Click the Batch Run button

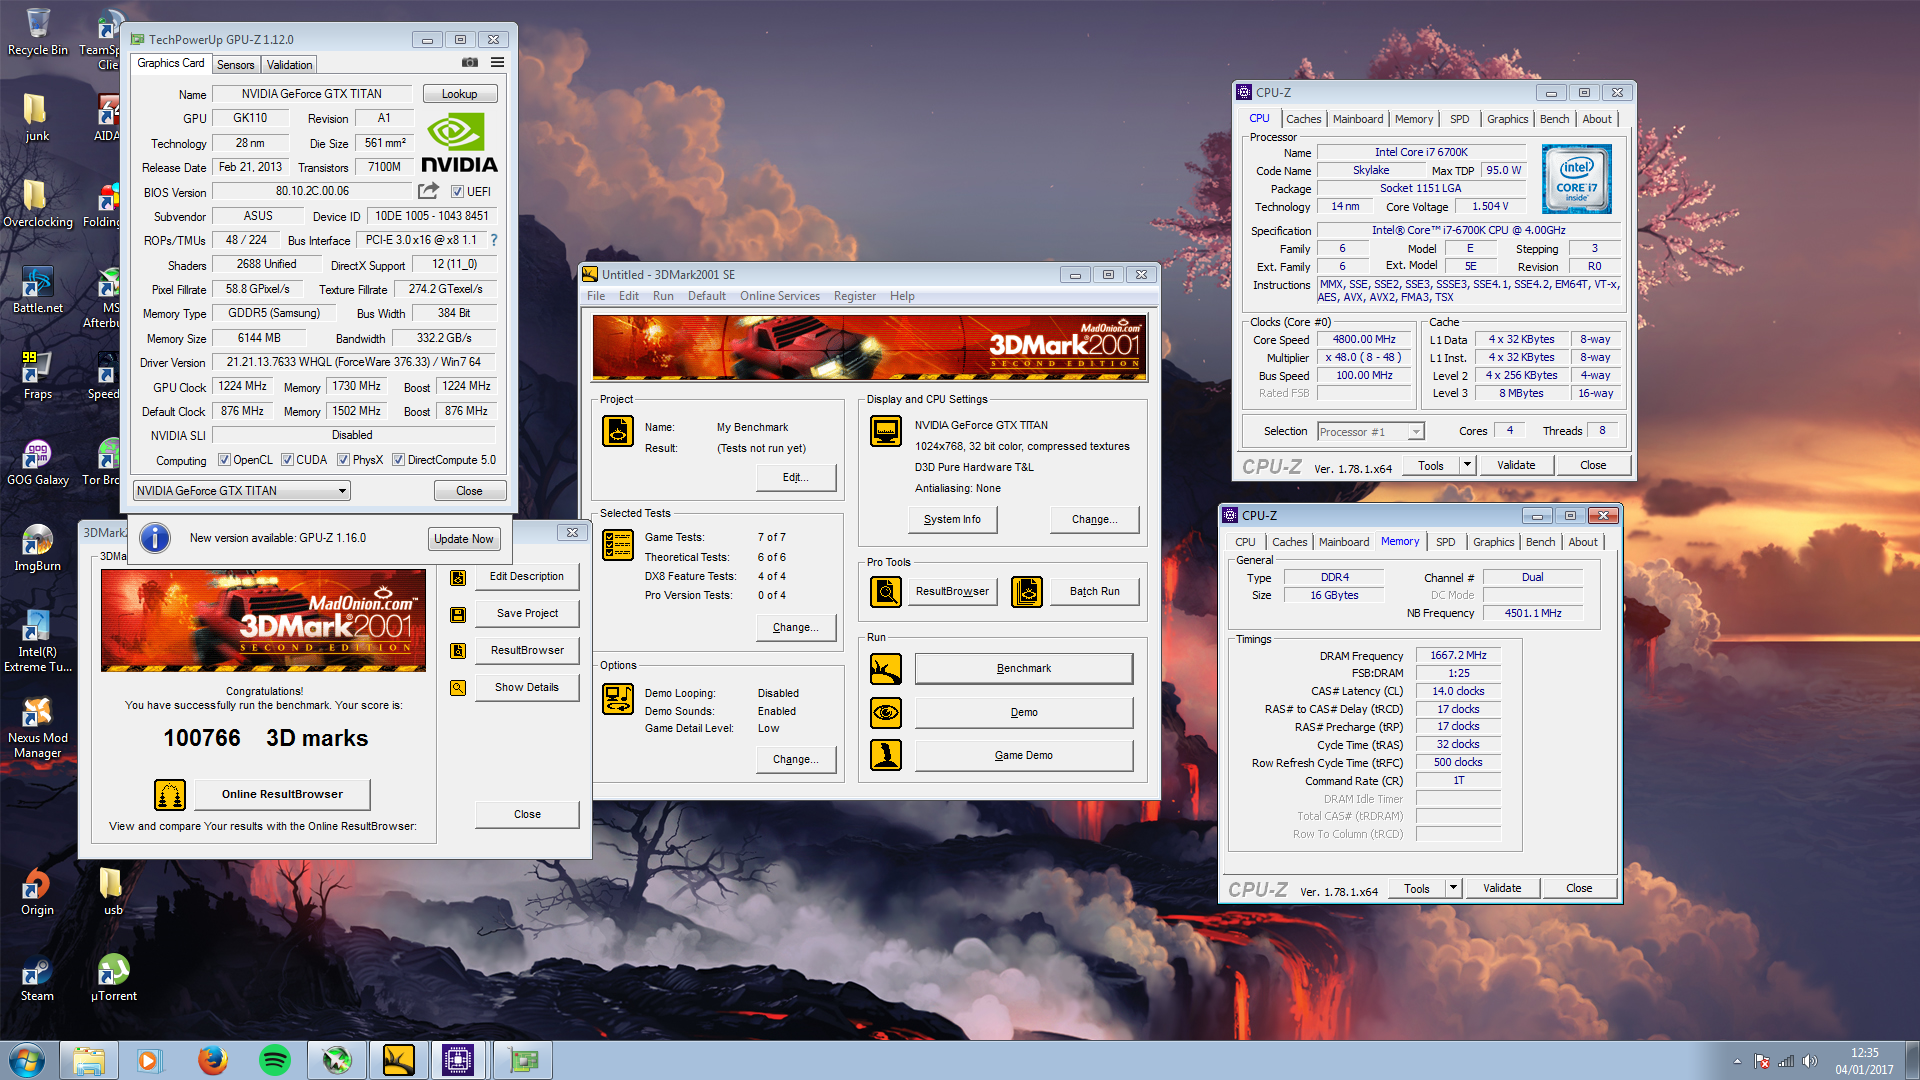click(x=1095, y=592)
